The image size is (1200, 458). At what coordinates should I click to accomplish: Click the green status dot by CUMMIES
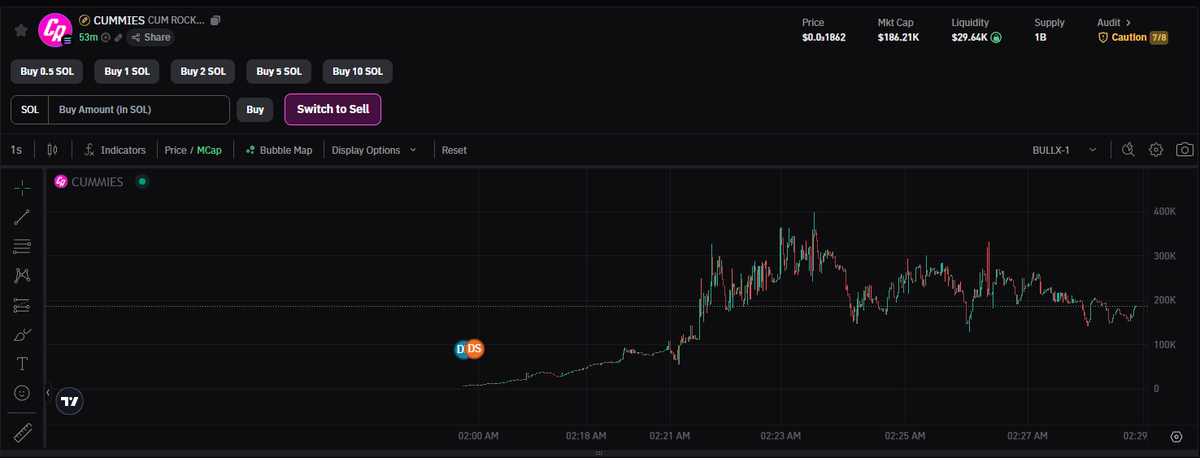click(142, 182)
